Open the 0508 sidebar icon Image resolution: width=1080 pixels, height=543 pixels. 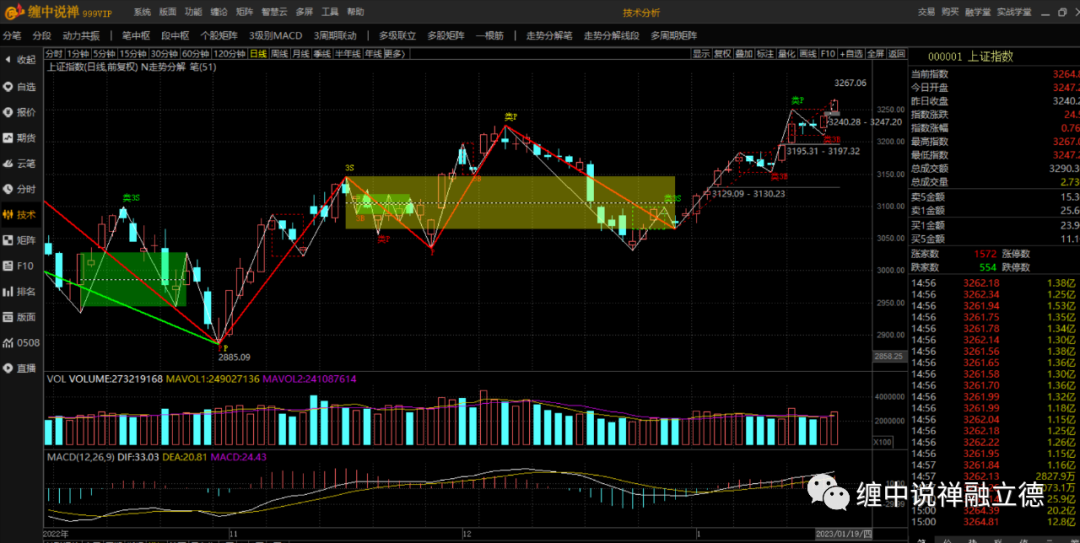[x=21, y=342]
